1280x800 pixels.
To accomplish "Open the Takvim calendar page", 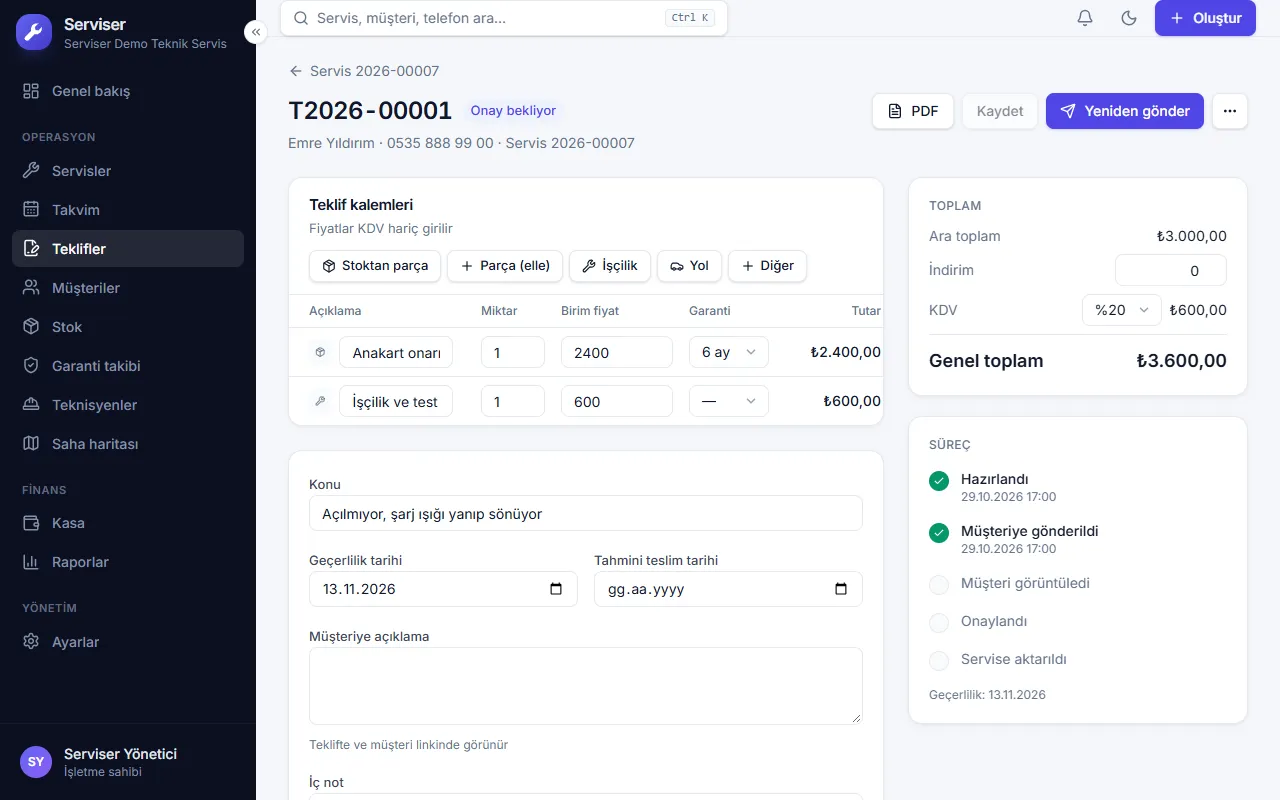I will pyautogui.click(x=128, y=210).
